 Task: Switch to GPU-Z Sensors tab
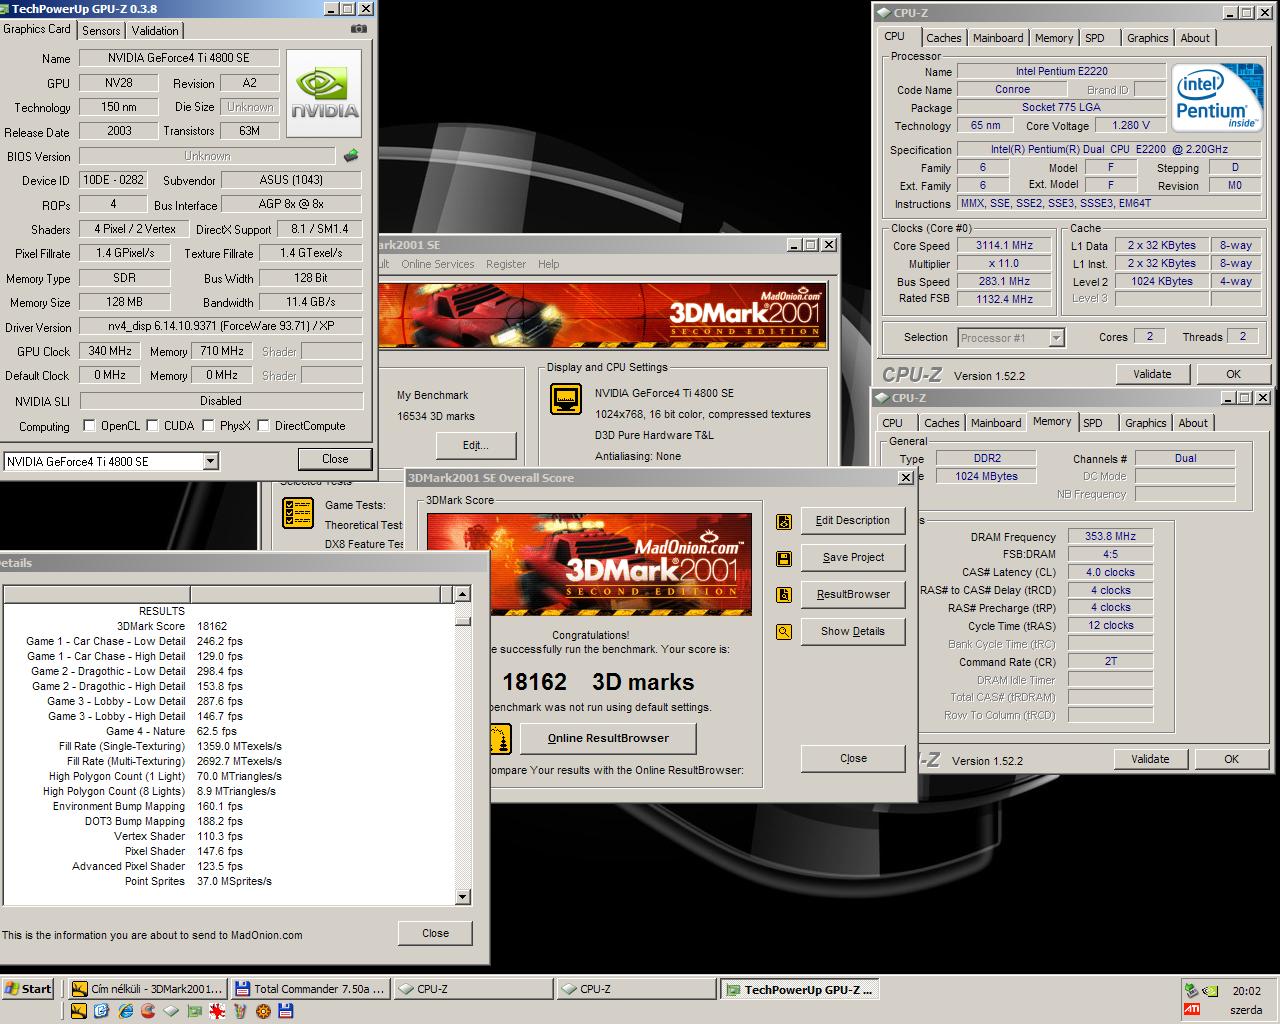click(x=101, y=31)
